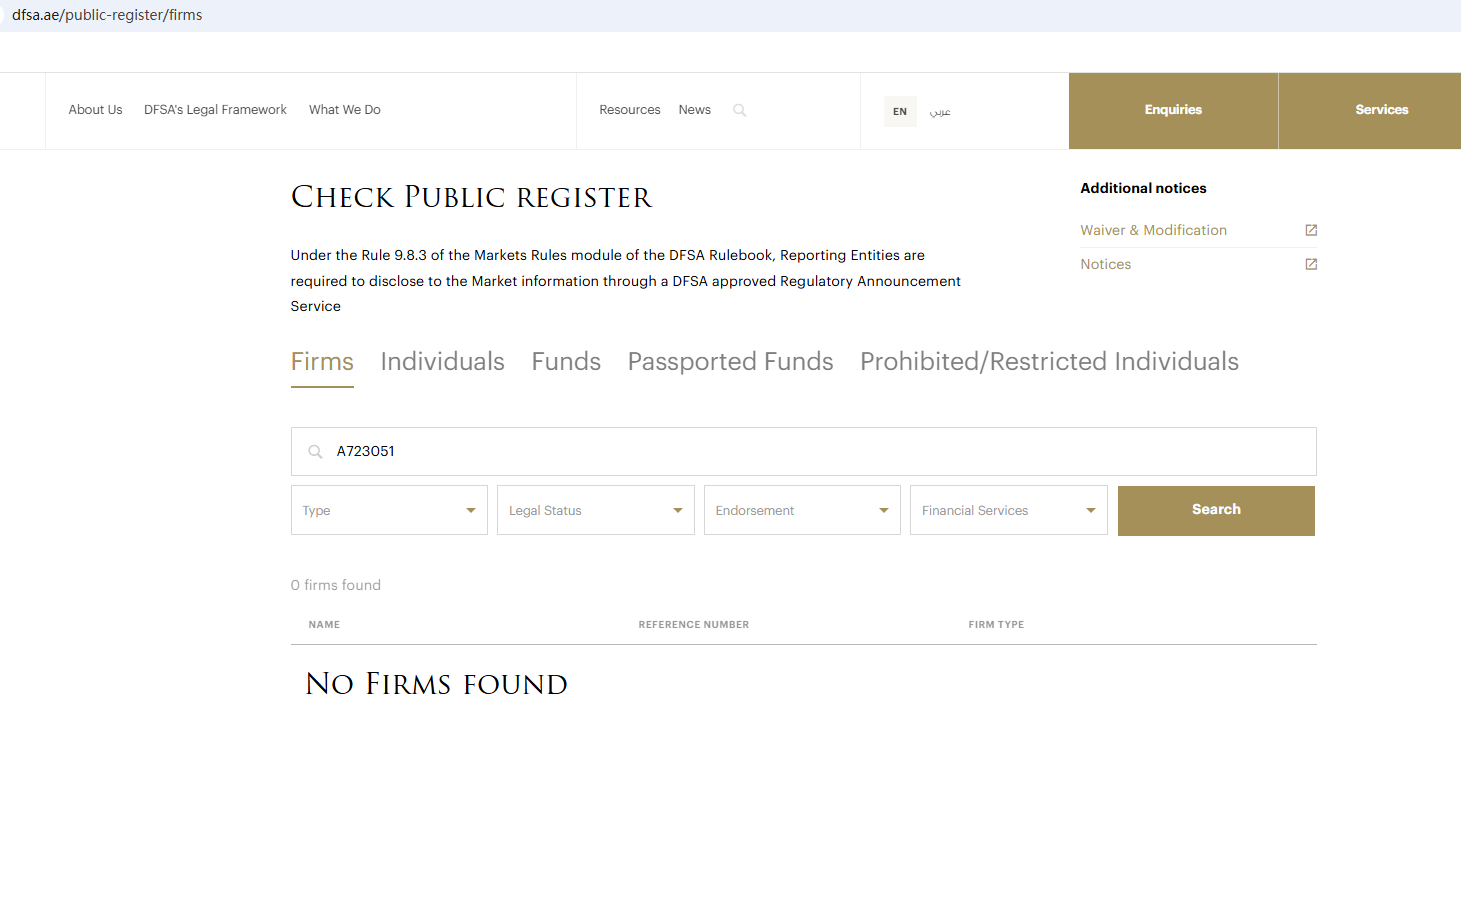Image resolution: width=1461 pixels, height=903 pixels.
Task: Select the Funds tab
Action: (566, 361)
